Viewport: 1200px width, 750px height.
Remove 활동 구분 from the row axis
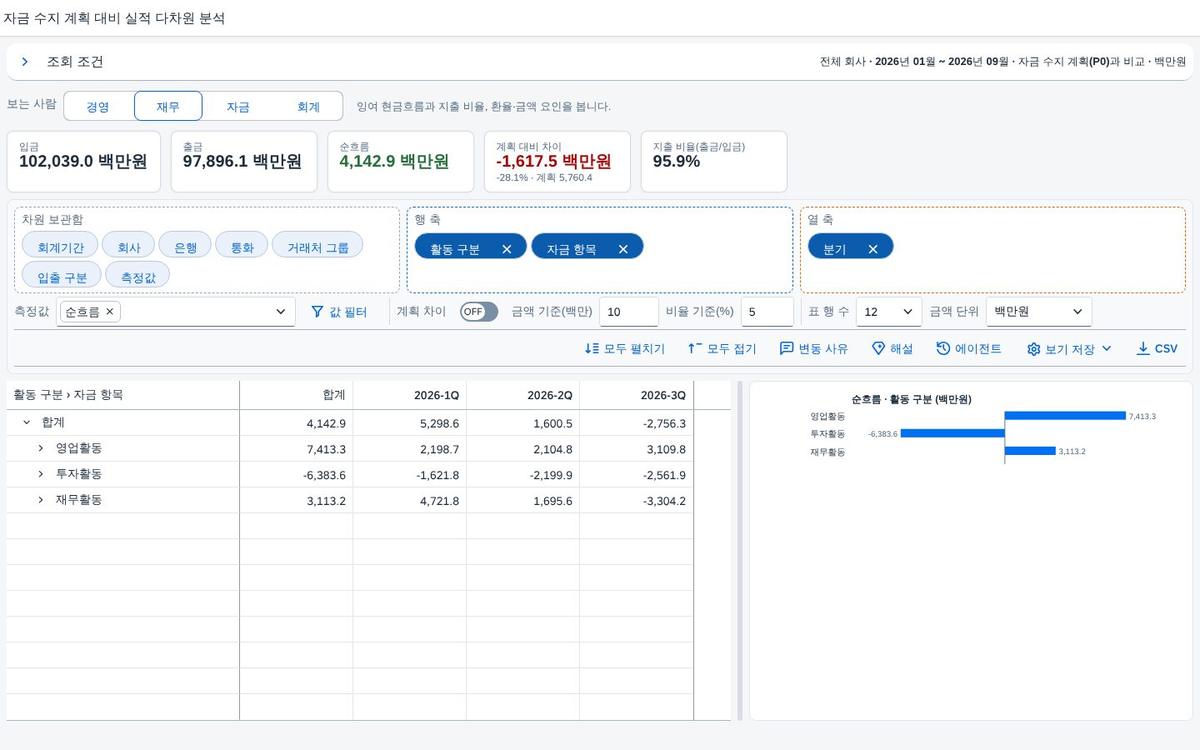click(x=507, y=249)
